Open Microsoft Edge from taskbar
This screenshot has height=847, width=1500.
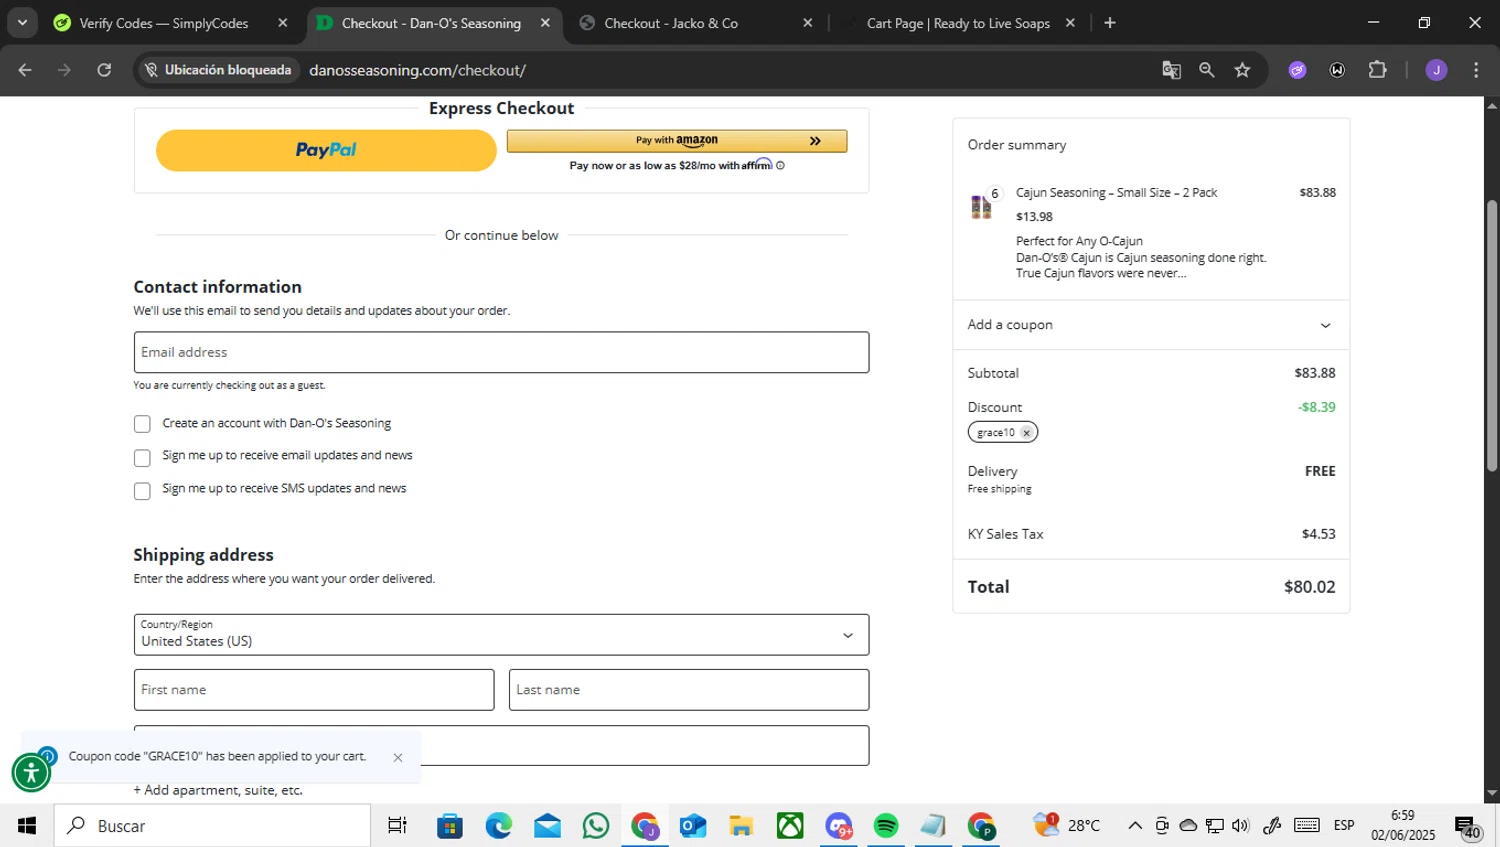point(499,826)
